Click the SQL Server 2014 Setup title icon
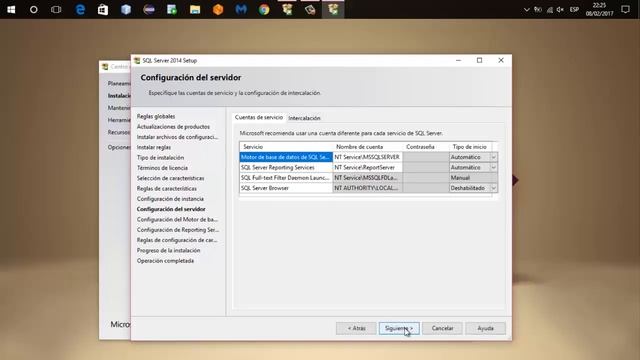 coord(137,60)
